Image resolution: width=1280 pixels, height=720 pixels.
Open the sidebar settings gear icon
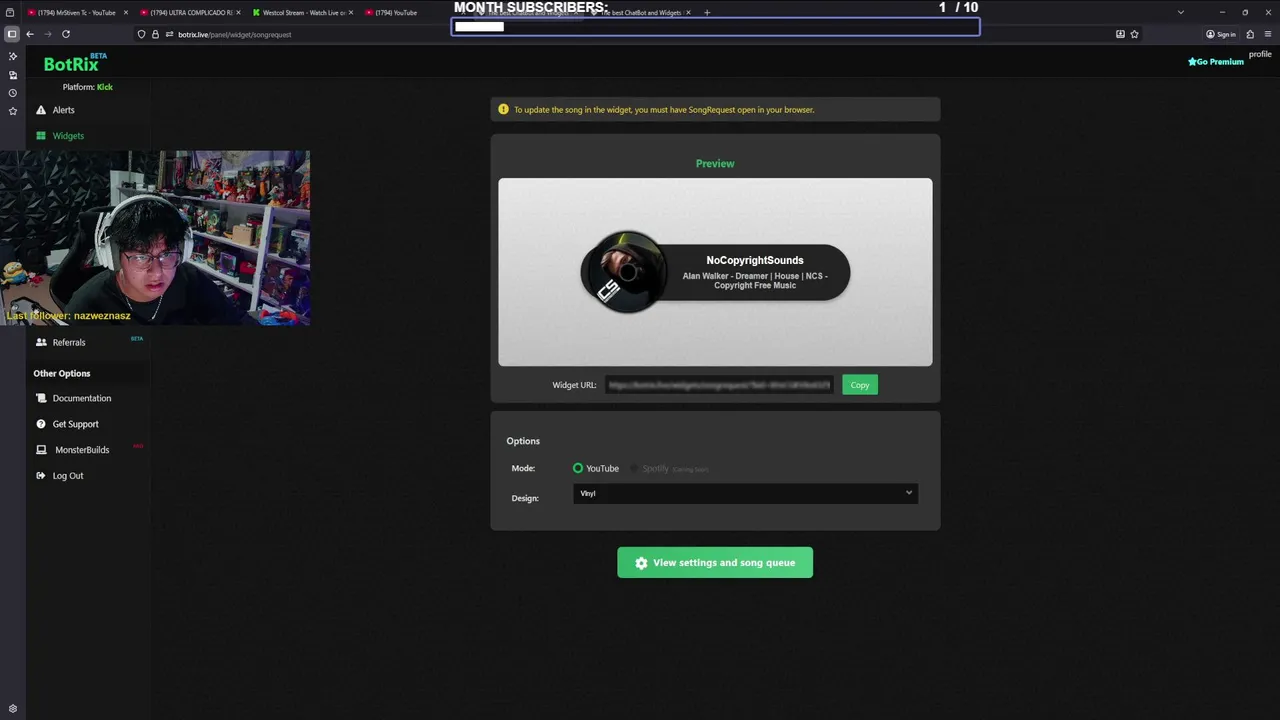(12, 709)
